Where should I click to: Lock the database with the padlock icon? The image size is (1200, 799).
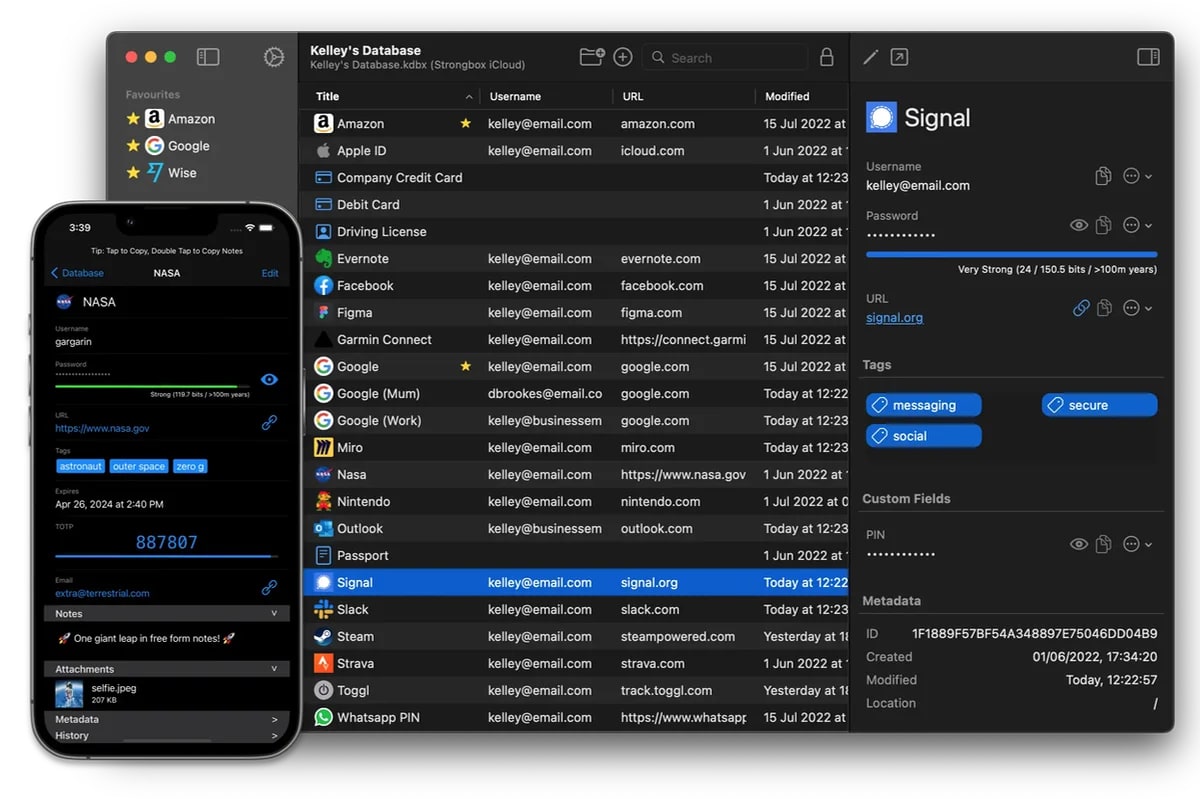tap(827, 57)
